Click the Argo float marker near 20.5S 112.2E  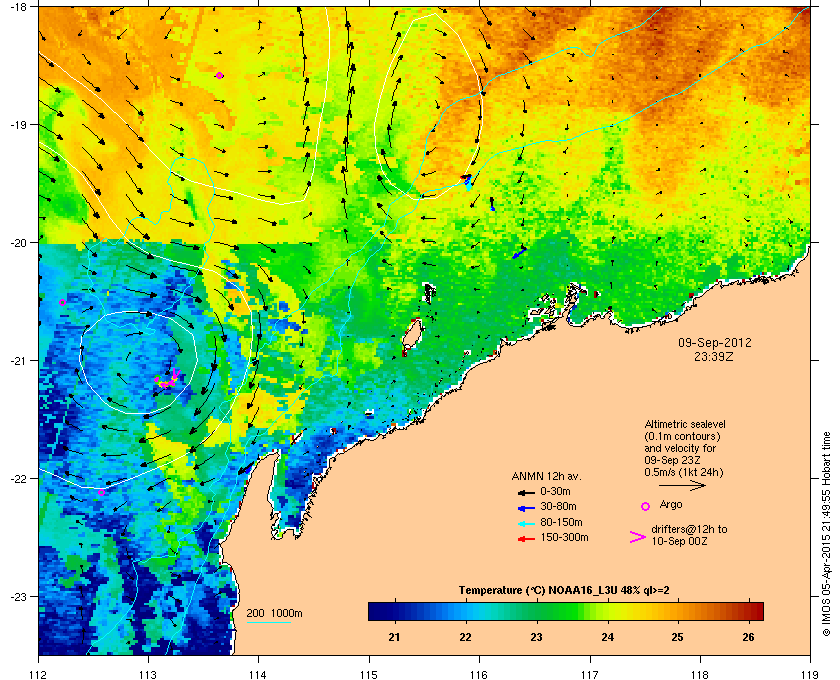pyautogui.click(x=62, y=303)
